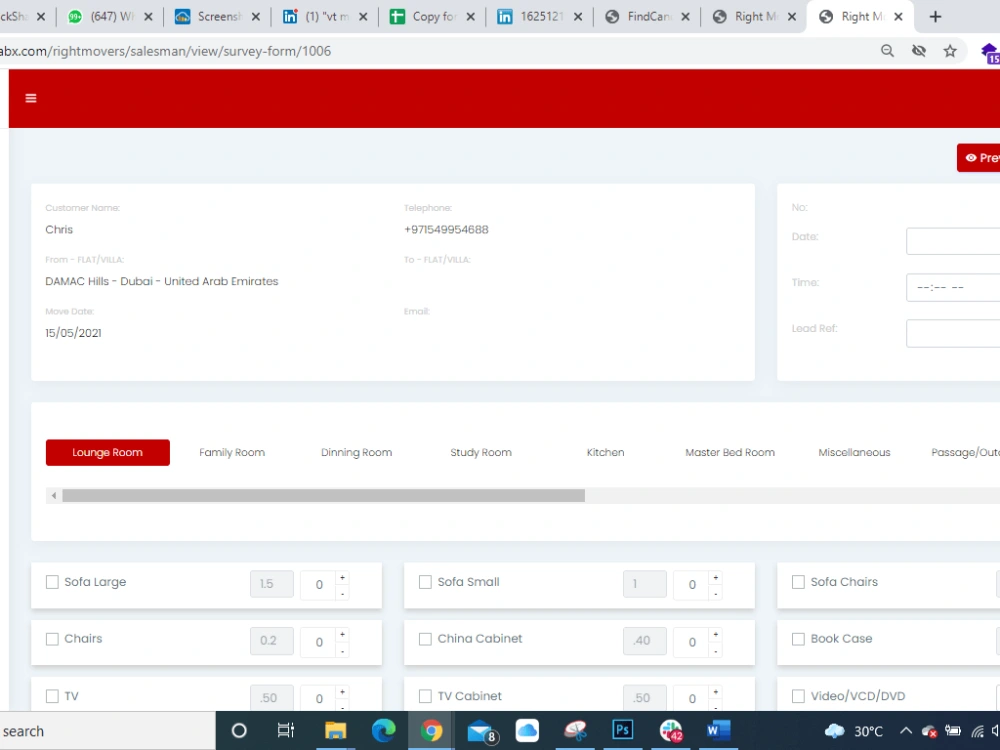Image resolution: width=1000 pixels, height=750 pixels.
Task: Increase TV Cabinet quantity with plus
Action: point(716,692)
